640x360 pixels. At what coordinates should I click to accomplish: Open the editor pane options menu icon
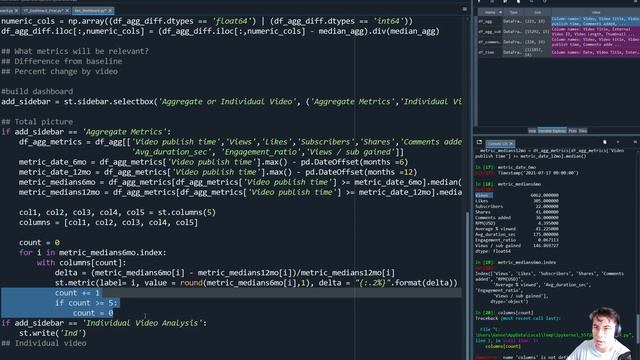[464, 9]
